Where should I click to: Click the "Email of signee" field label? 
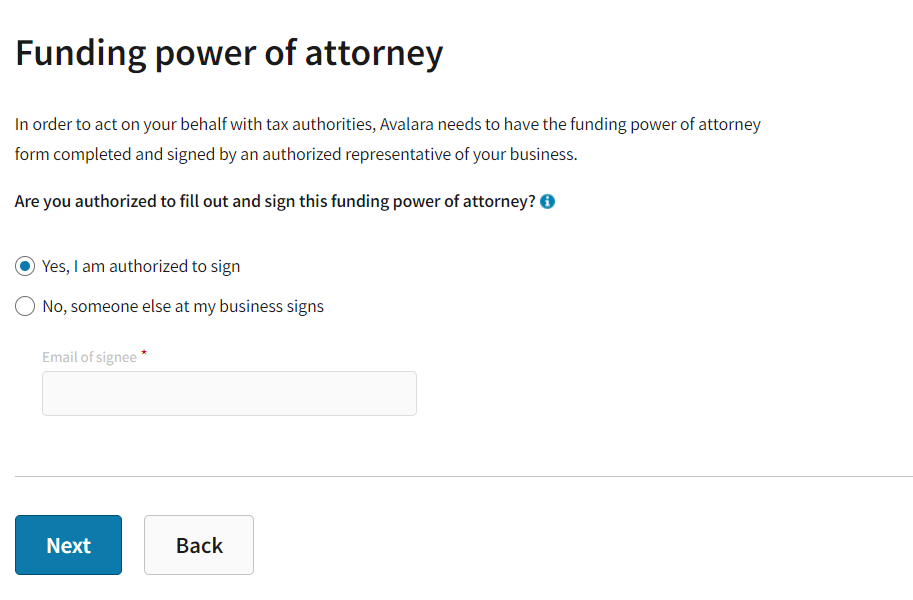pos(89,357)
